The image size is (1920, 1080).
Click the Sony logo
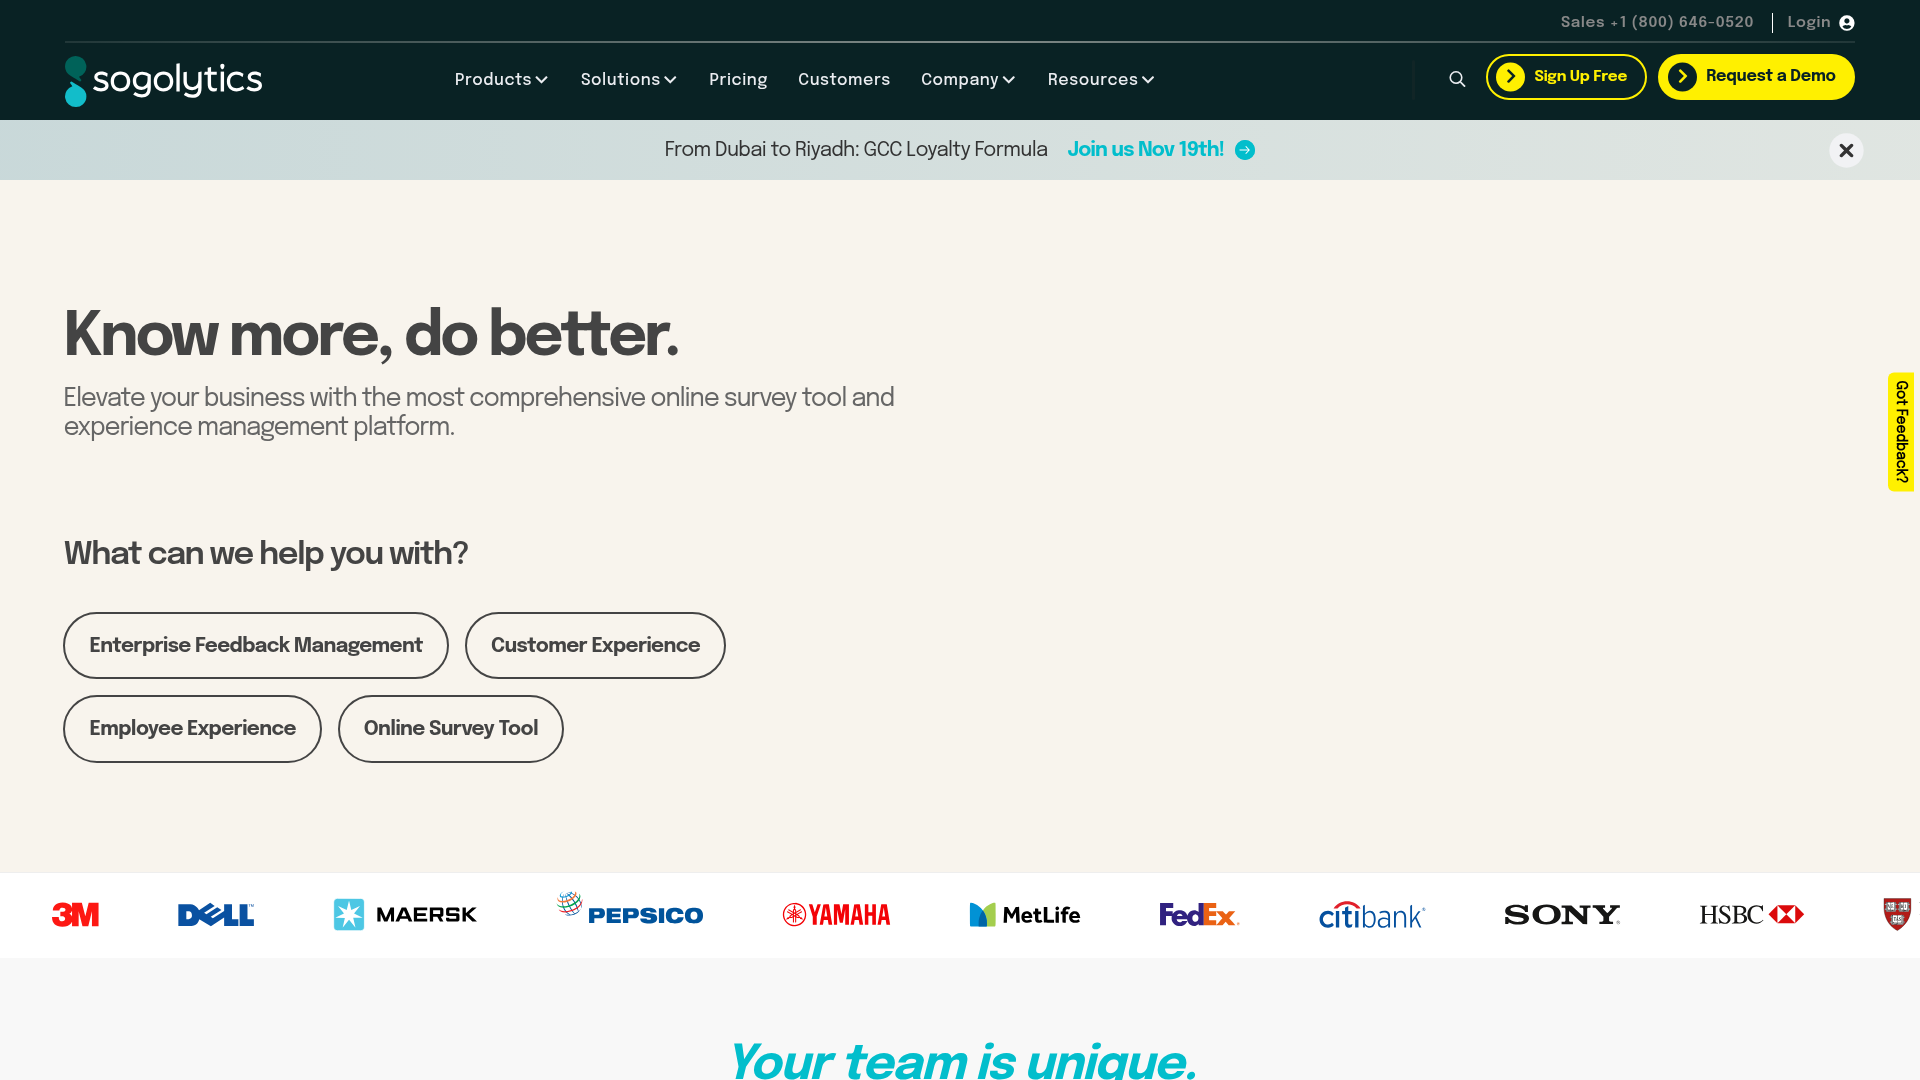click(1561, 914)
